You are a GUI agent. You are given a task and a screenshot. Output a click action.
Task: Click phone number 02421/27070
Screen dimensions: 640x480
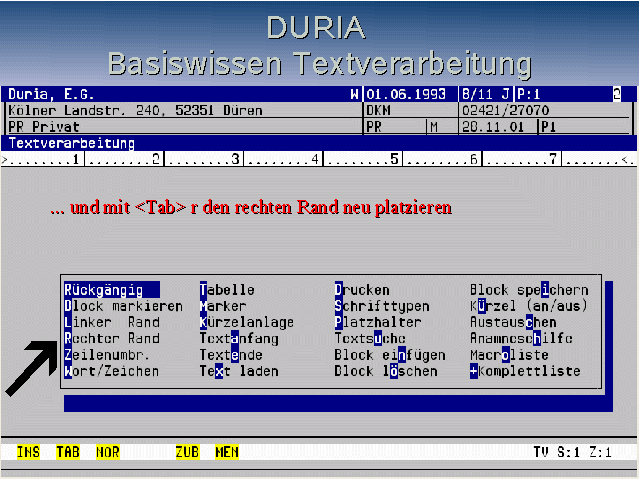coord(505,111)
